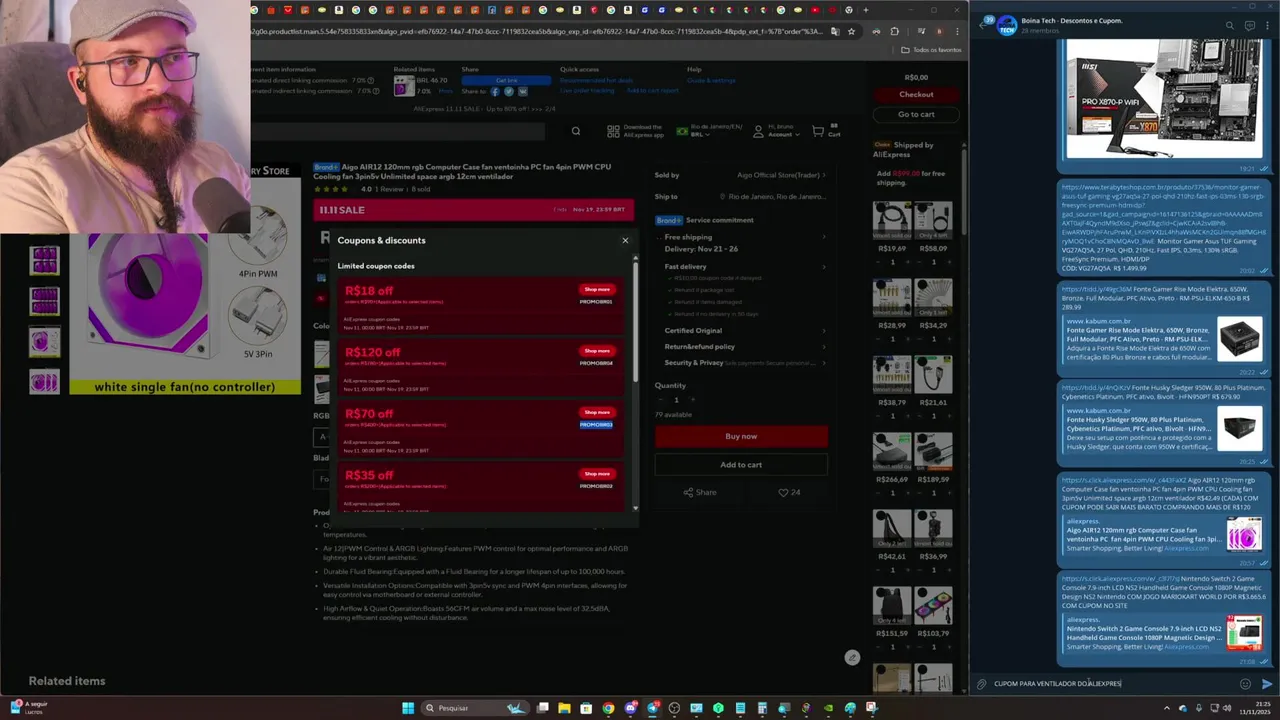Open the Live order tracking link
This screenshot has width=1280, height=720.
[587, 90]
